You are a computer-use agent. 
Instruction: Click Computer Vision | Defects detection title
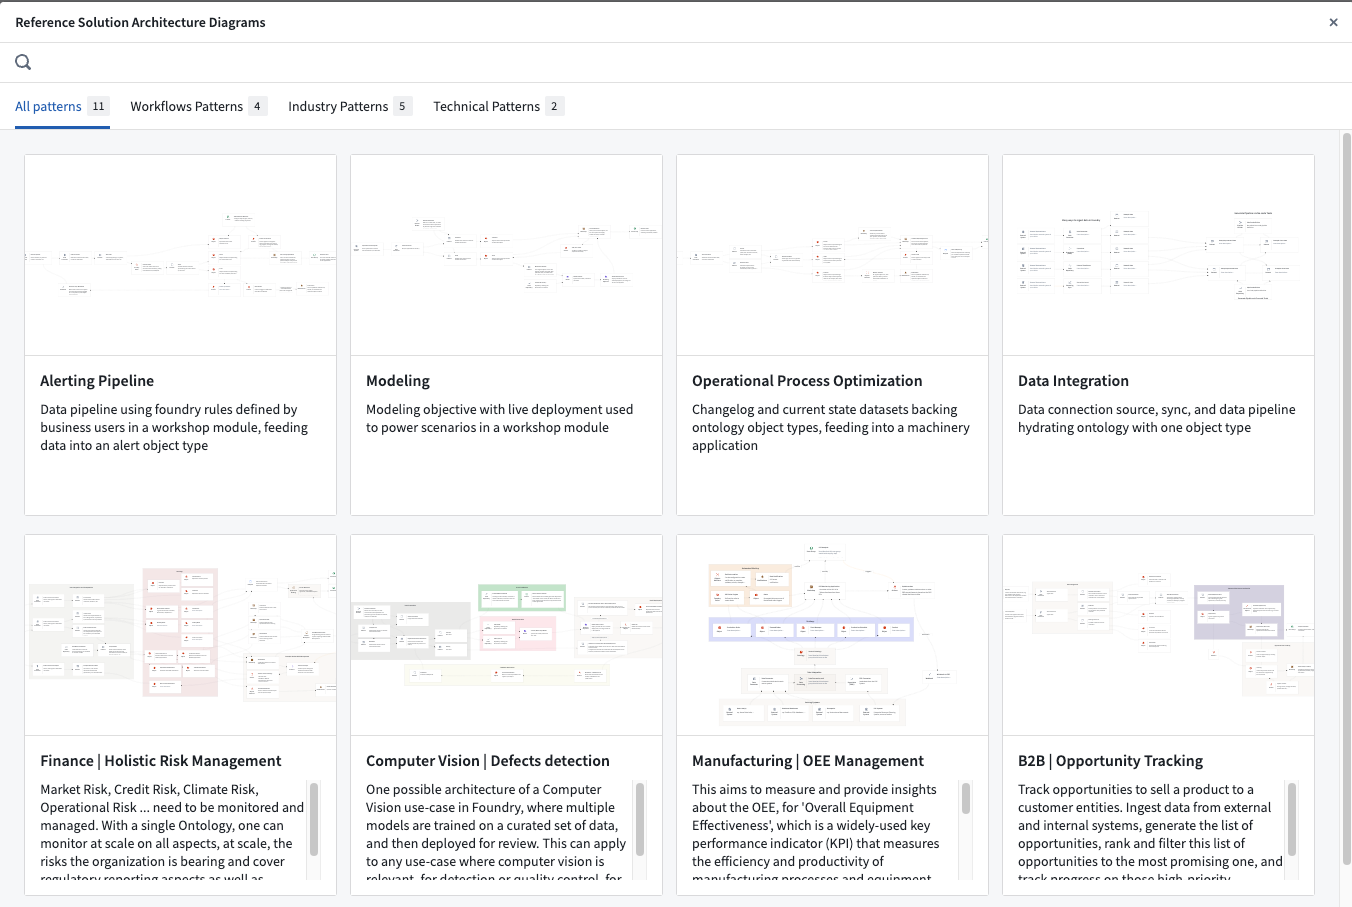(x=488, y=761)
